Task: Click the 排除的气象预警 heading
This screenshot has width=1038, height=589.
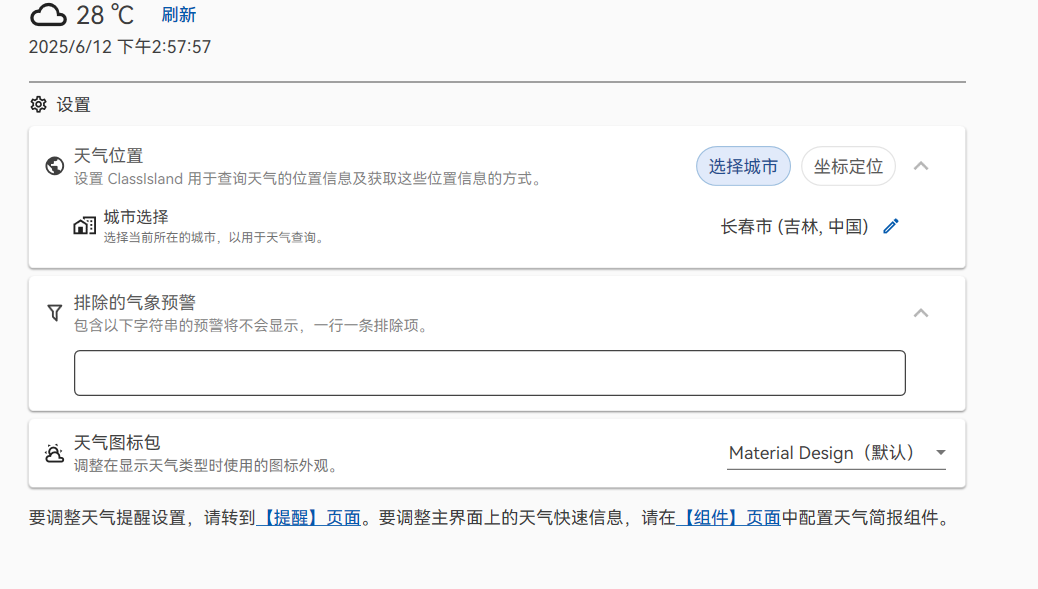Action: click(134, 302)
